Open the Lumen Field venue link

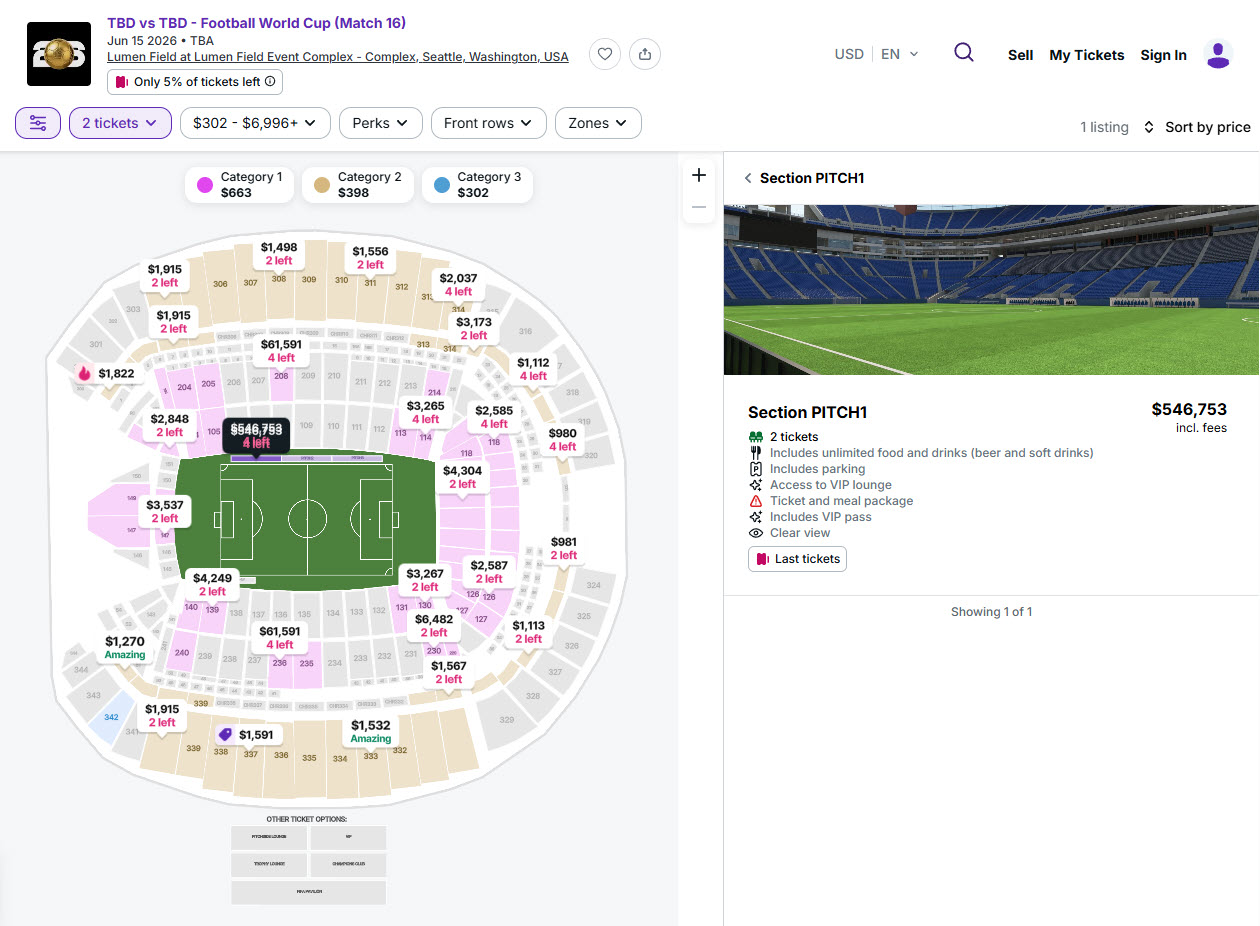coord(337,57)
